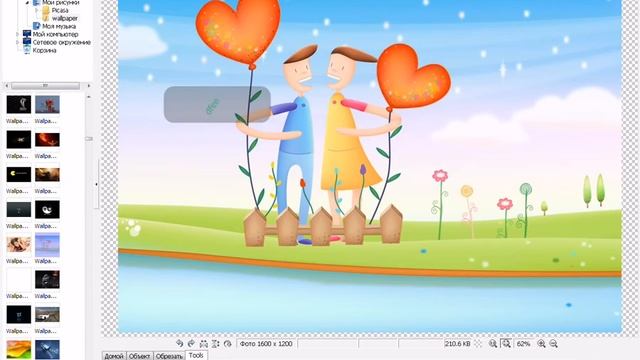Collapse the Мои рисунки tree node
This screenshot has height=360, width=640.
(x=27, y=2)
